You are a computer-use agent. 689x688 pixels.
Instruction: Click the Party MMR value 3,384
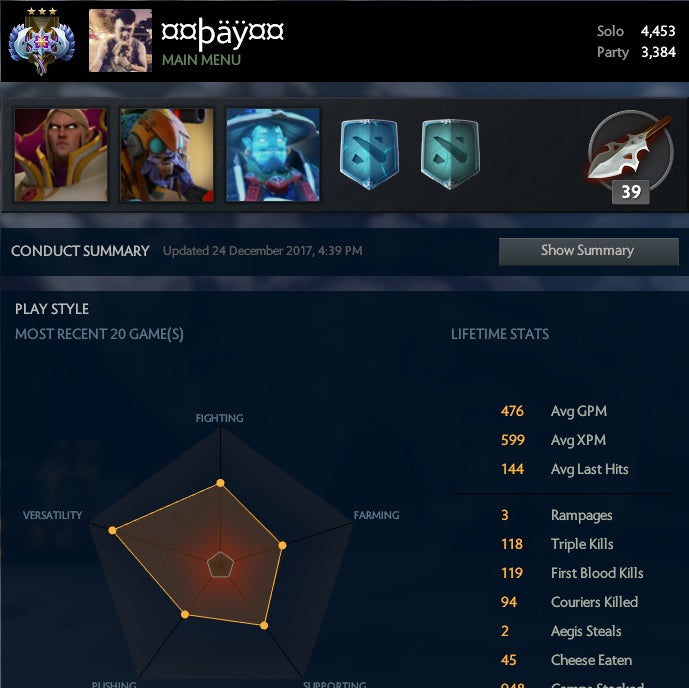pyautogui.click(x=658, y=52)
